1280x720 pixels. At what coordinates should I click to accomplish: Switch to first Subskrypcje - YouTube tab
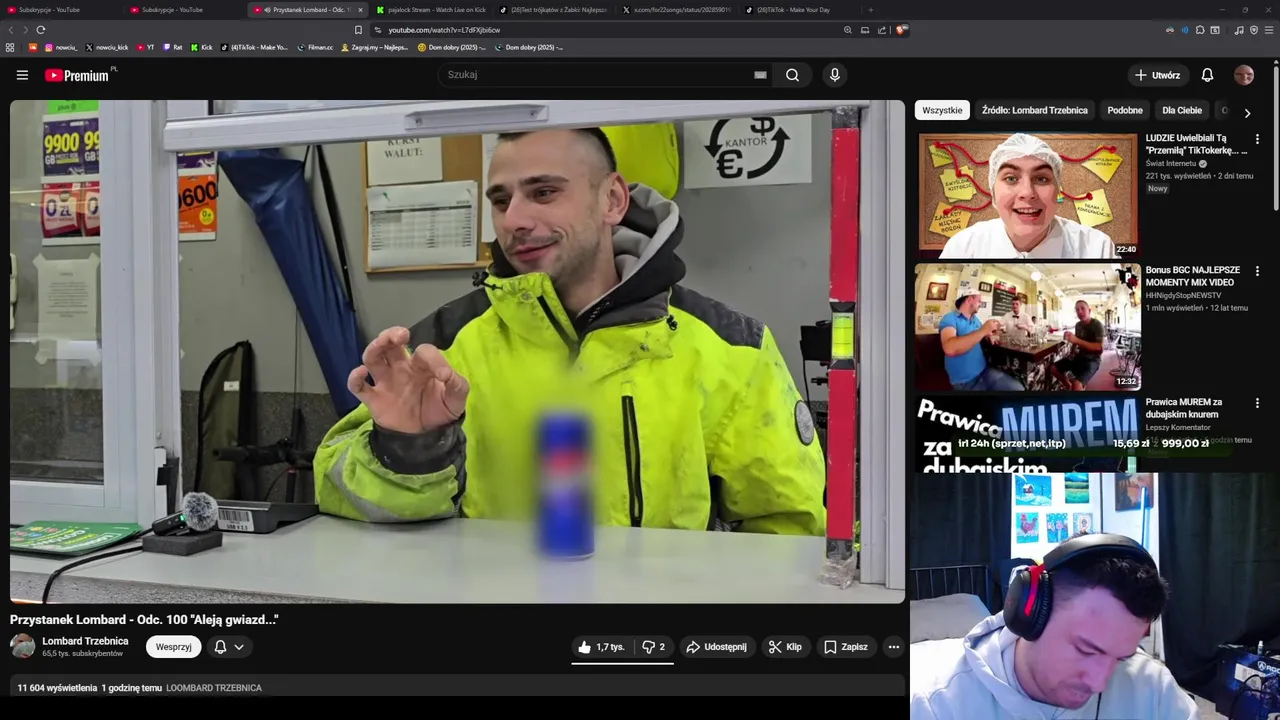point(60,10)
